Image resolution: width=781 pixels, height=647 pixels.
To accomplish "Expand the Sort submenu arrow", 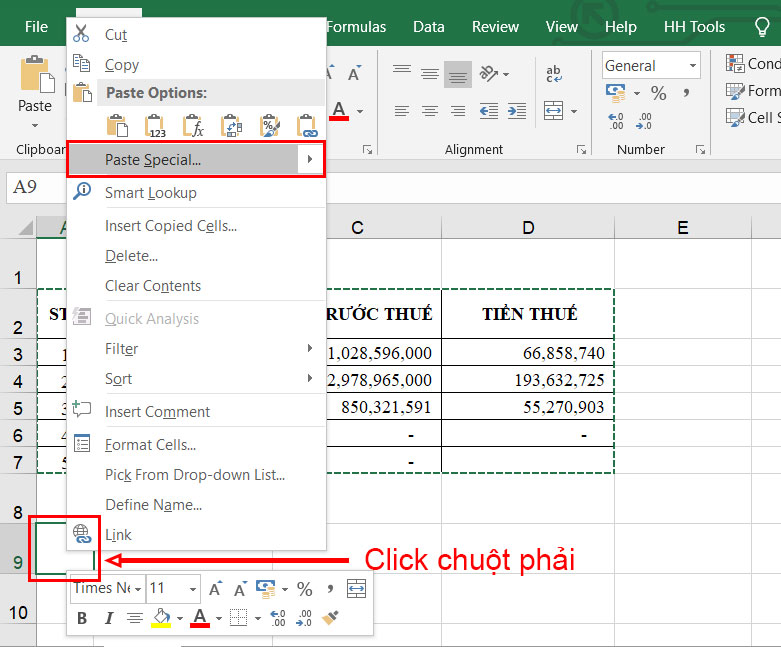I will tap(310, 378).
